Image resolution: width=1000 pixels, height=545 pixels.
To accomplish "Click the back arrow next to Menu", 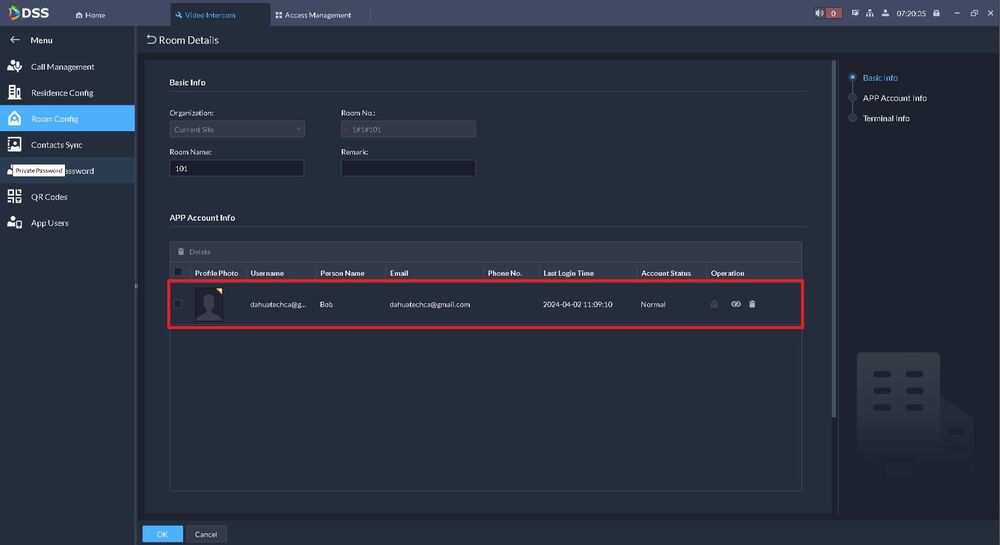I will tap(14, 40).
